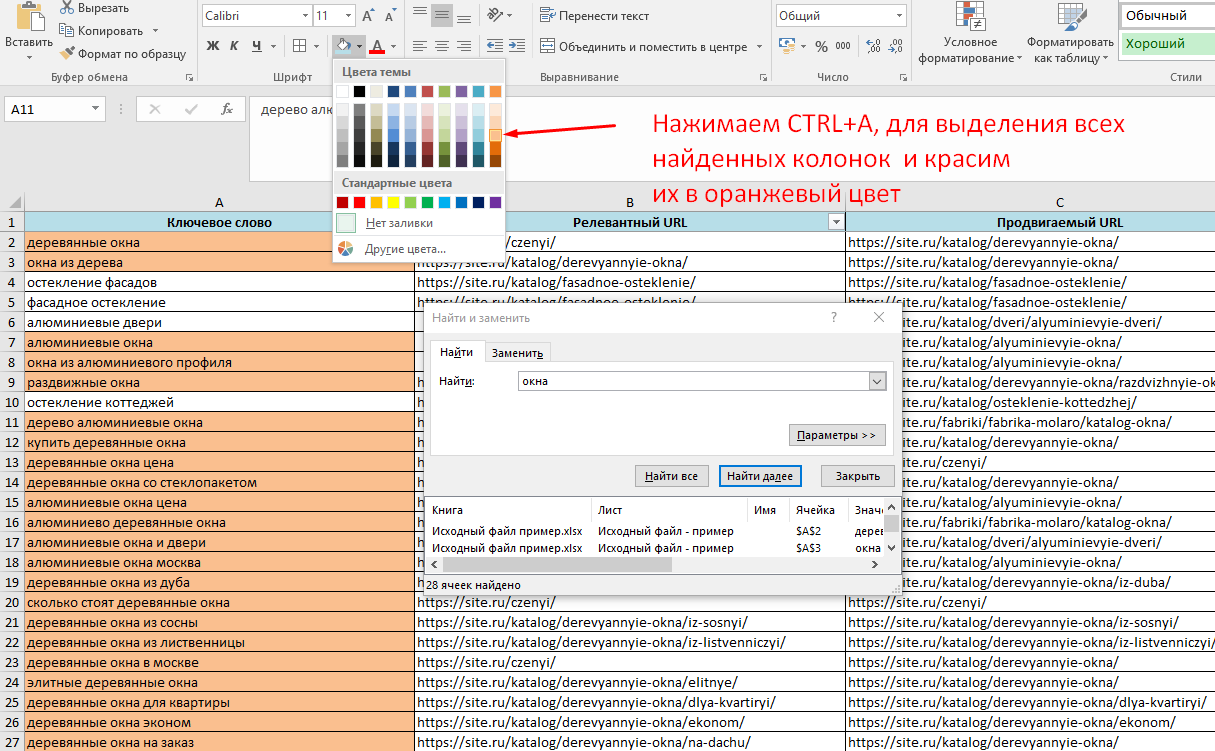The height and width of the screenshot is (751, 1215).
Task: Pick the black theme color swatch
Action: pos(359,92)
